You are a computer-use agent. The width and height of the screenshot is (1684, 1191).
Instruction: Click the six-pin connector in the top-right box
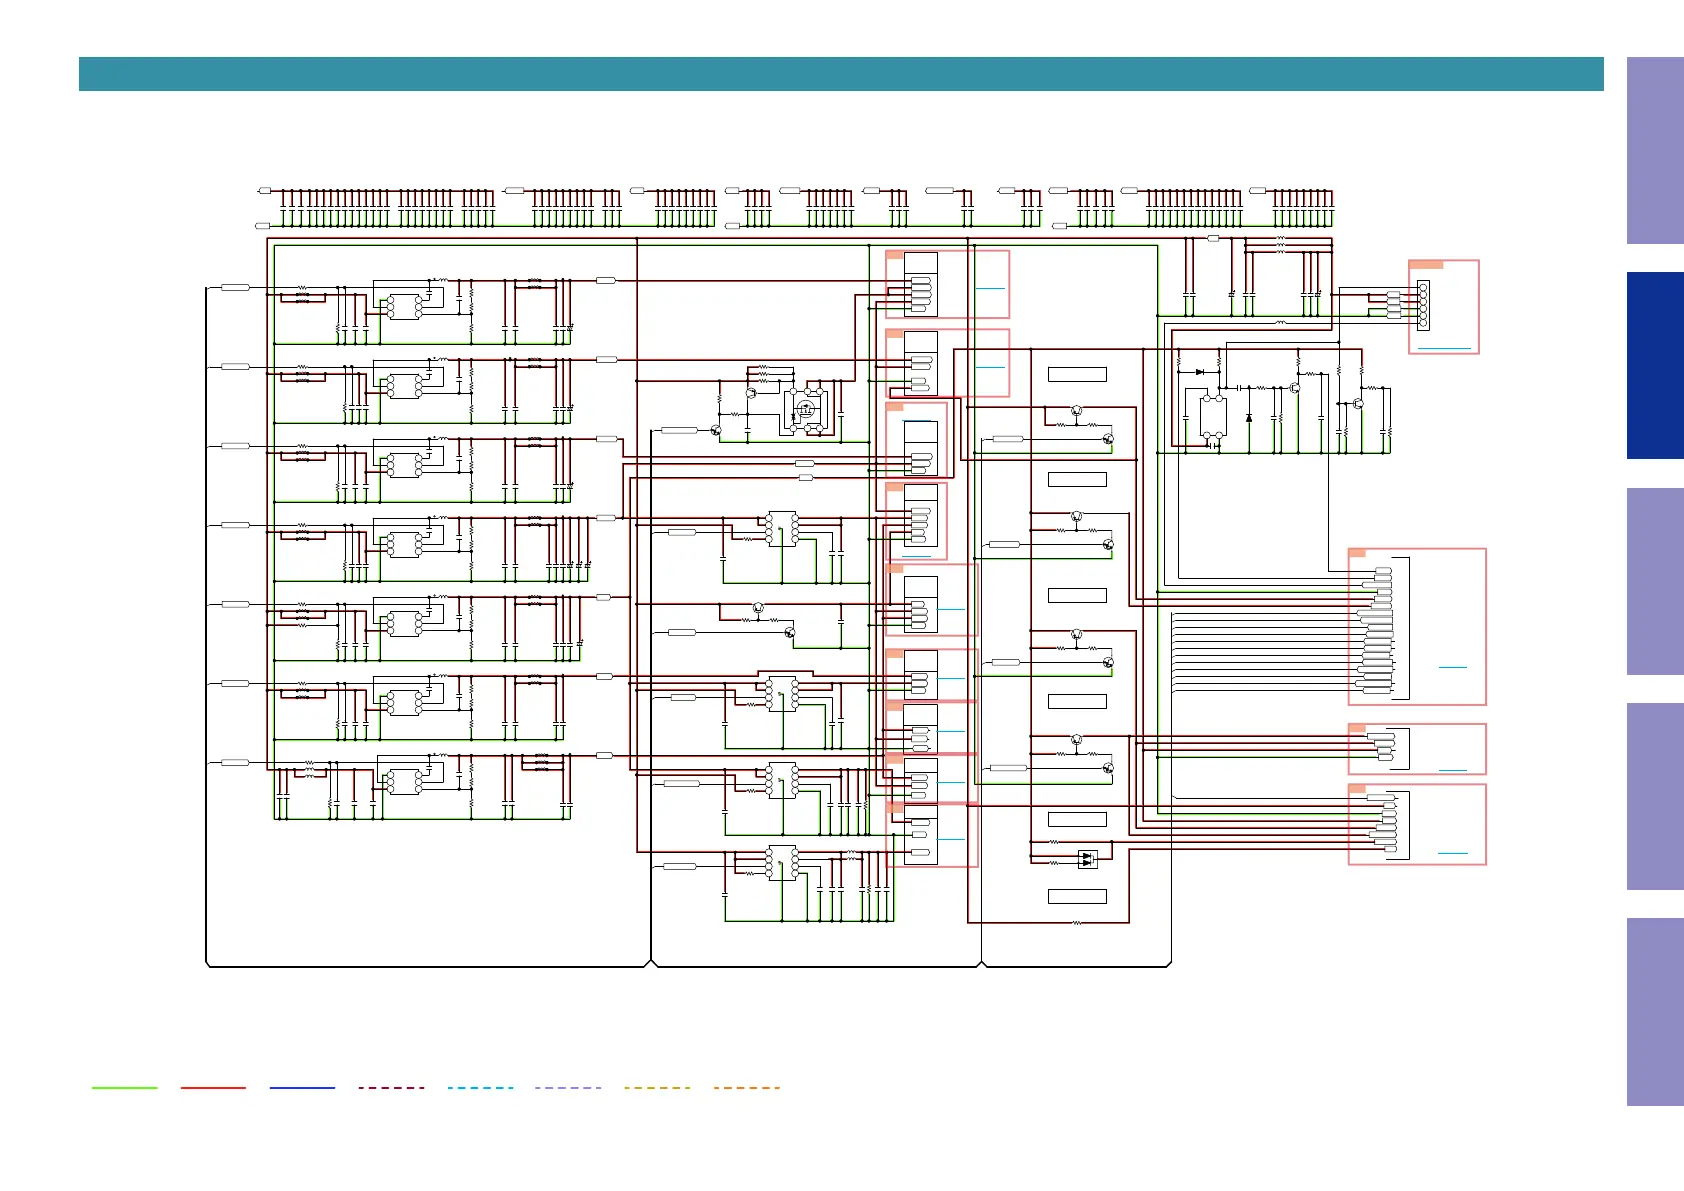1423,305
